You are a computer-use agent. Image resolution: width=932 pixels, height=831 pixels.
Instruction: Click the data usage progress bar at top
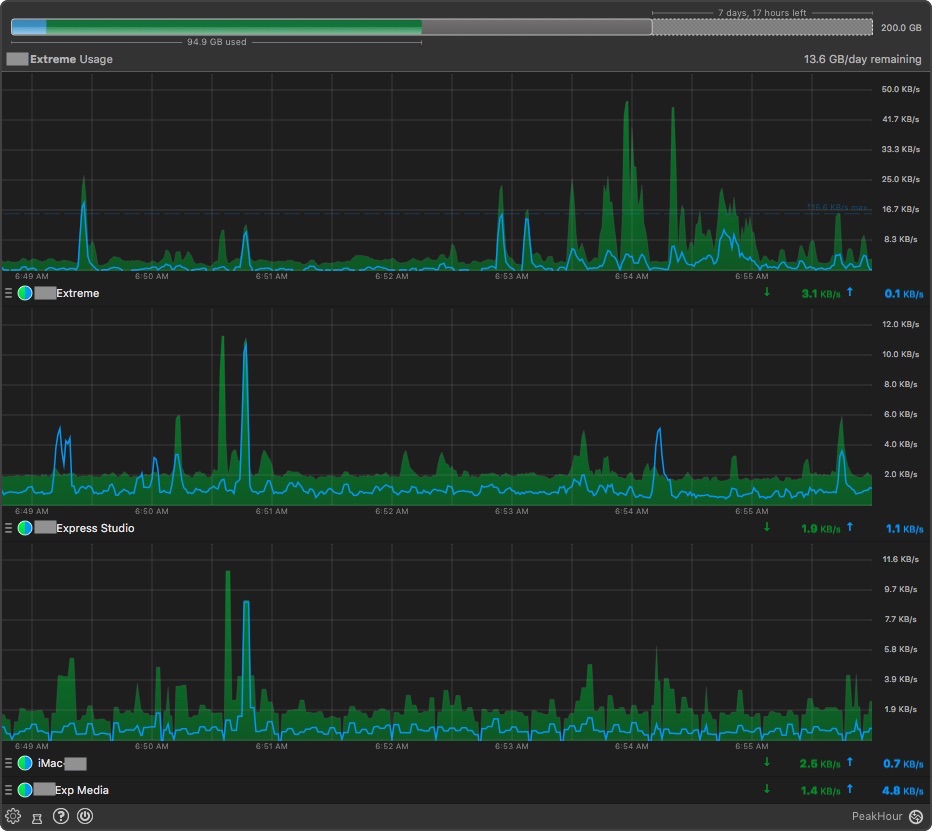pos(442,27)
